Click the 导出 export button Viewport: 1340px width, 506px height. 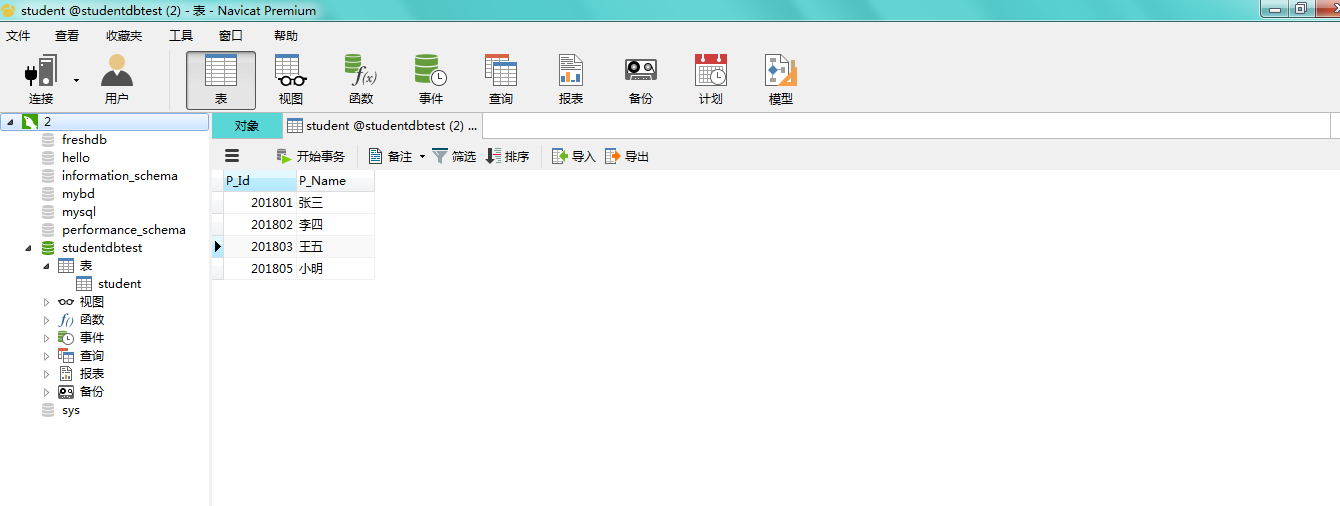[627, 156]
